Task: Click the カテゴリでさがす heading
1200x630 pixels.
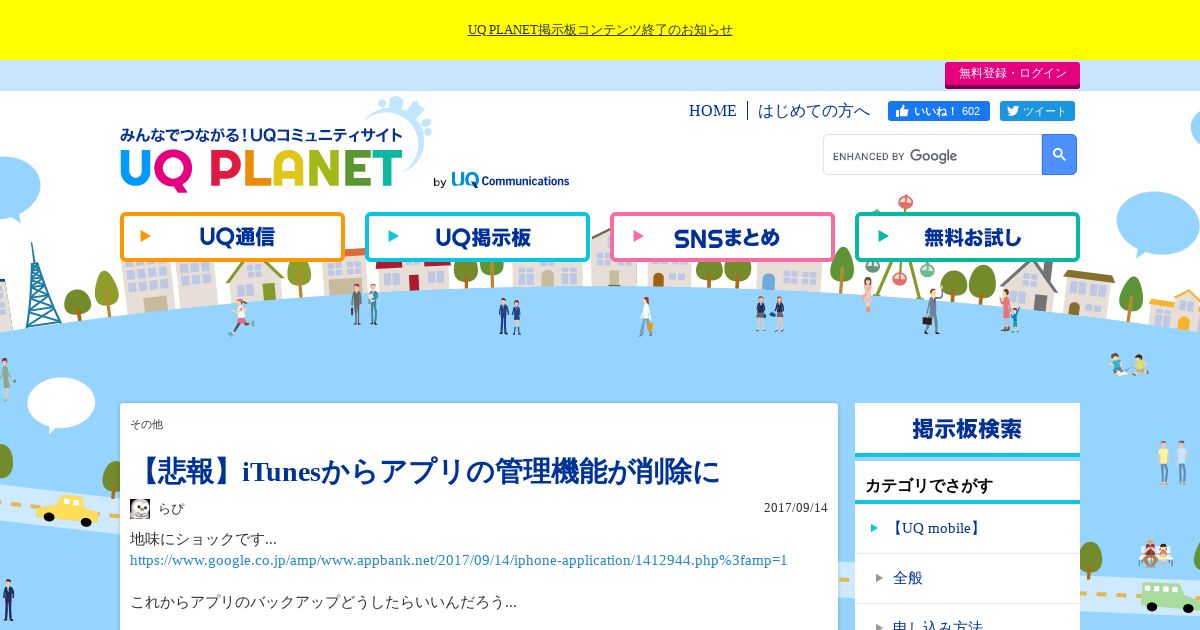Action: coord(929,486)
